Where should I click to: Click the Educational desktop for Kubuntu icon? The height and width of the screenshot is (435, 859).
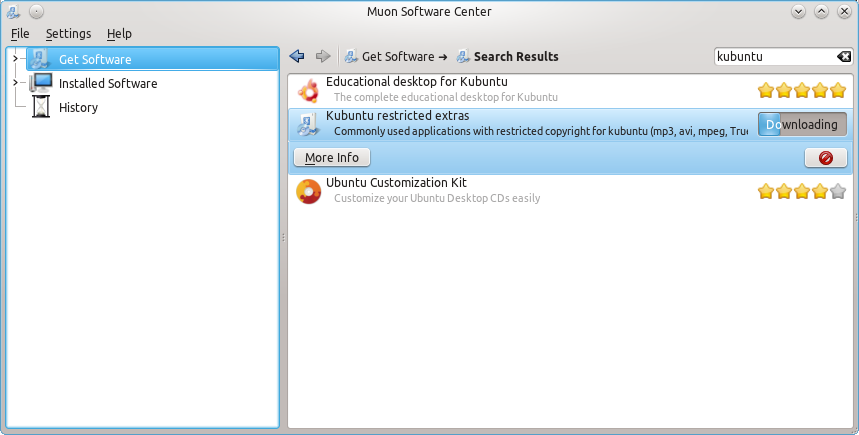click(308, 90)
